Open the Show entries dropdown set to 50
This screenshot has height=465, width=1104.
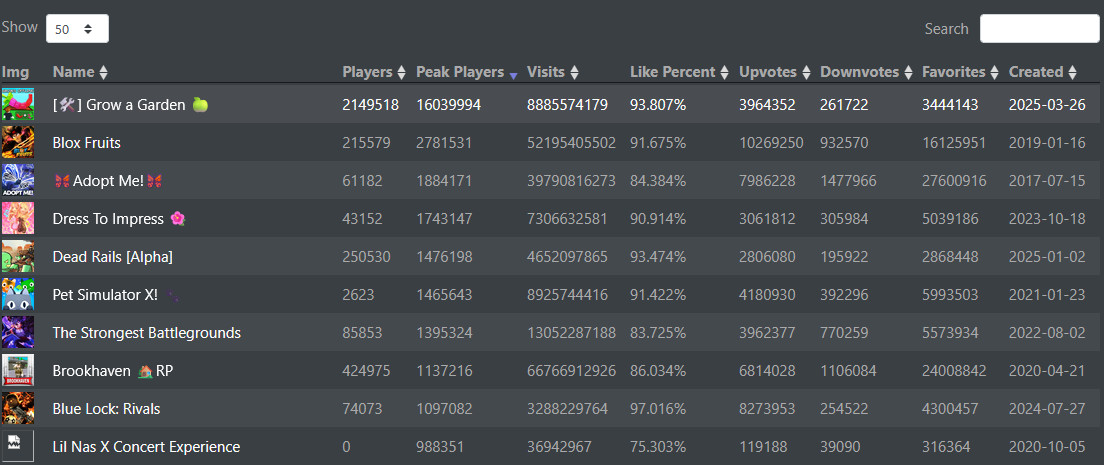(x=77, y=29)
